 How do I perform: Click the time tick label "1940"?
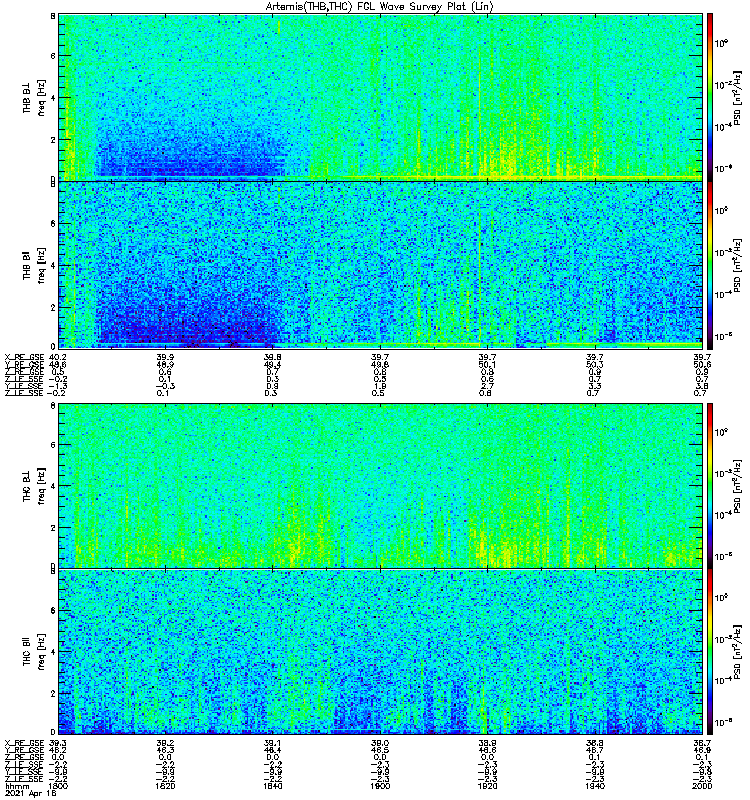click(594, 786)
